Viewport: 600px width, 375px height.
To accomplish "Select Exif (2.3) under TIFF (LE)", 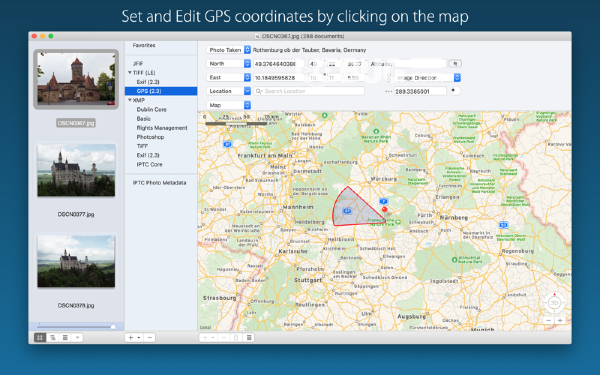I will pos(148,82).
